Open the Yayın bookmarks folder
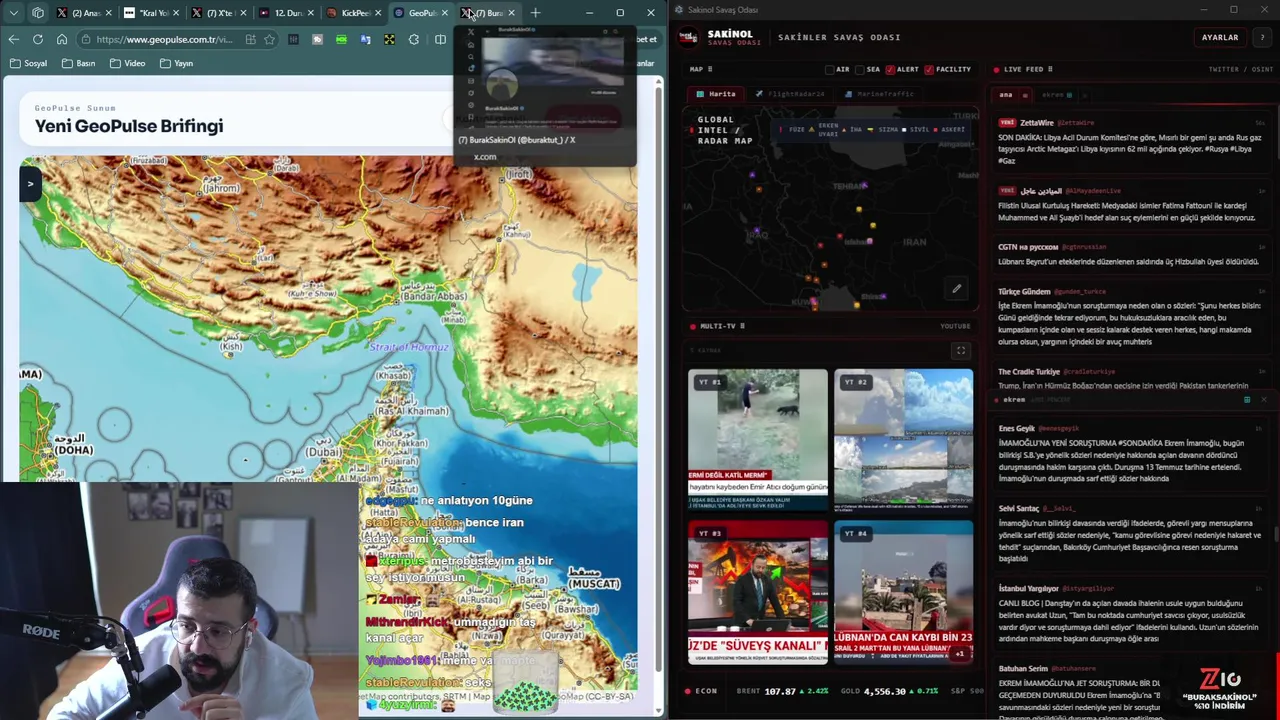Image resolution: width=1280 pixels, height=720 pixels. (176, 63)
